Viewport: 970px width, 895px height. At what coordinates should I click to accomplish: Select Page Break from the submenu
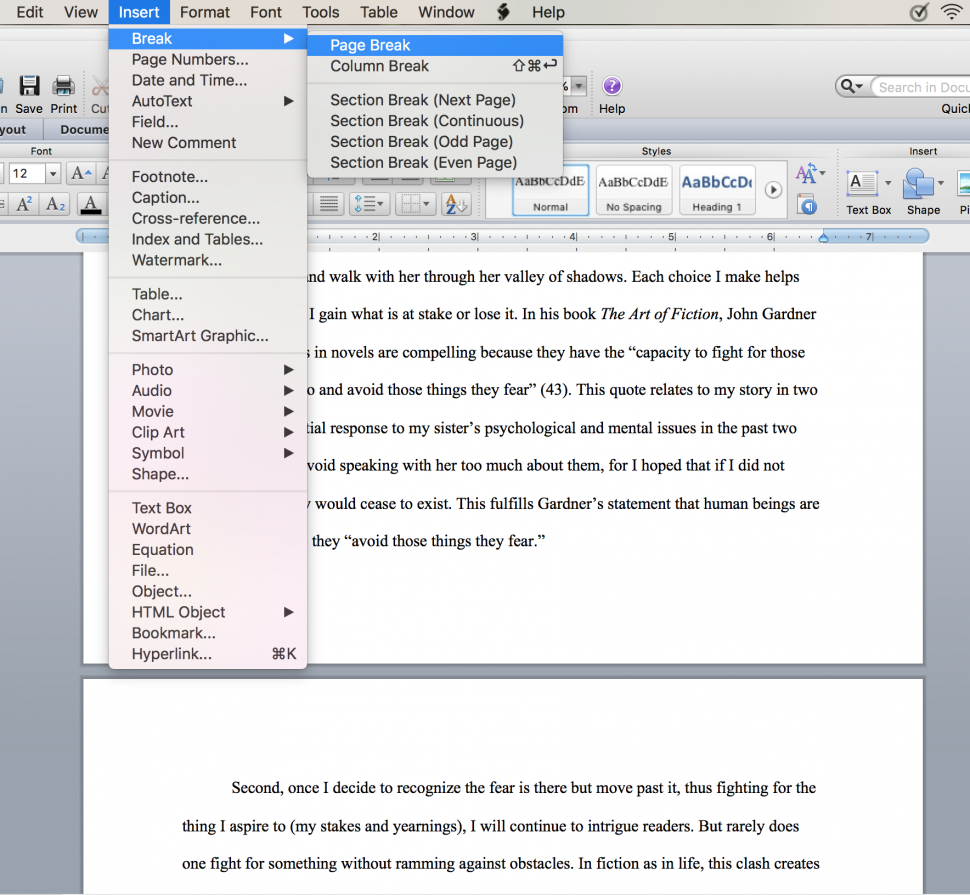(x=370, y=44)
